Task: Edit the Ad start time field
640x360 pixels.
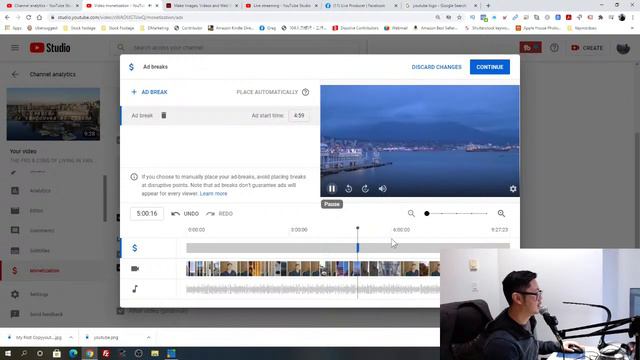Action: click(299, 116)
